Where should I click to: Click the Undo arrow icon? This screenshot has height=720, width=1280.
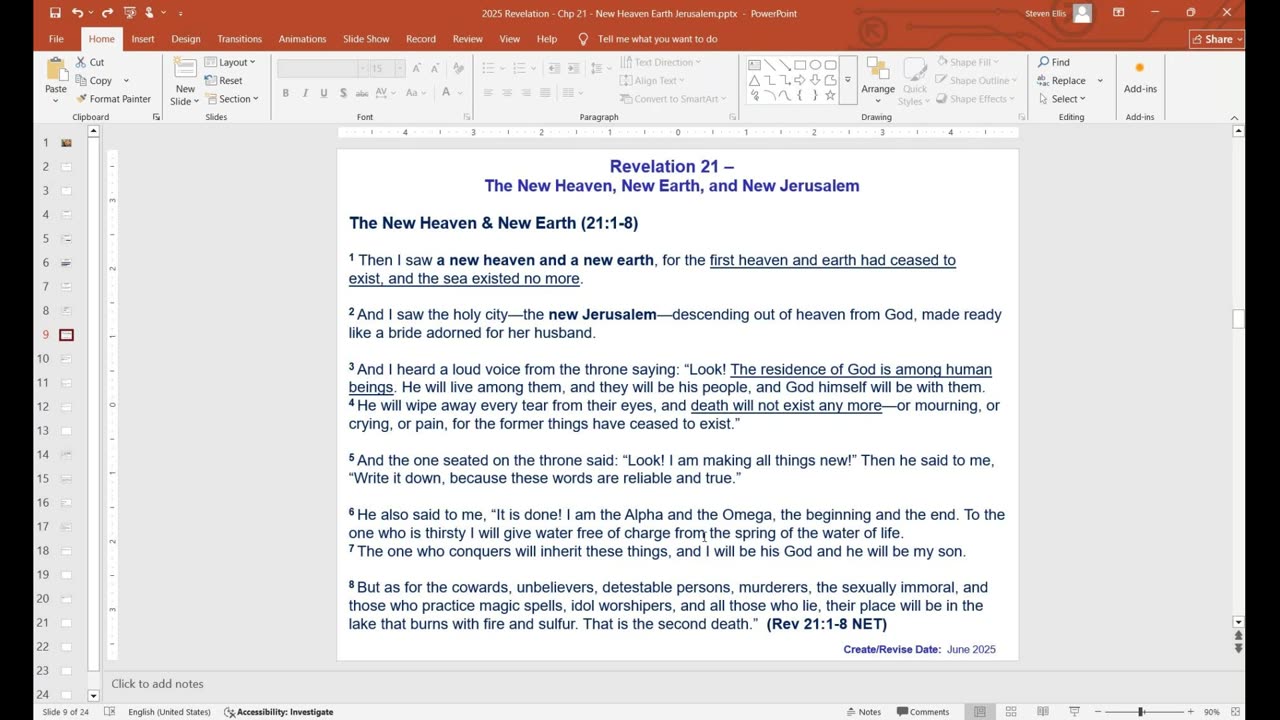tap(78, 13)
